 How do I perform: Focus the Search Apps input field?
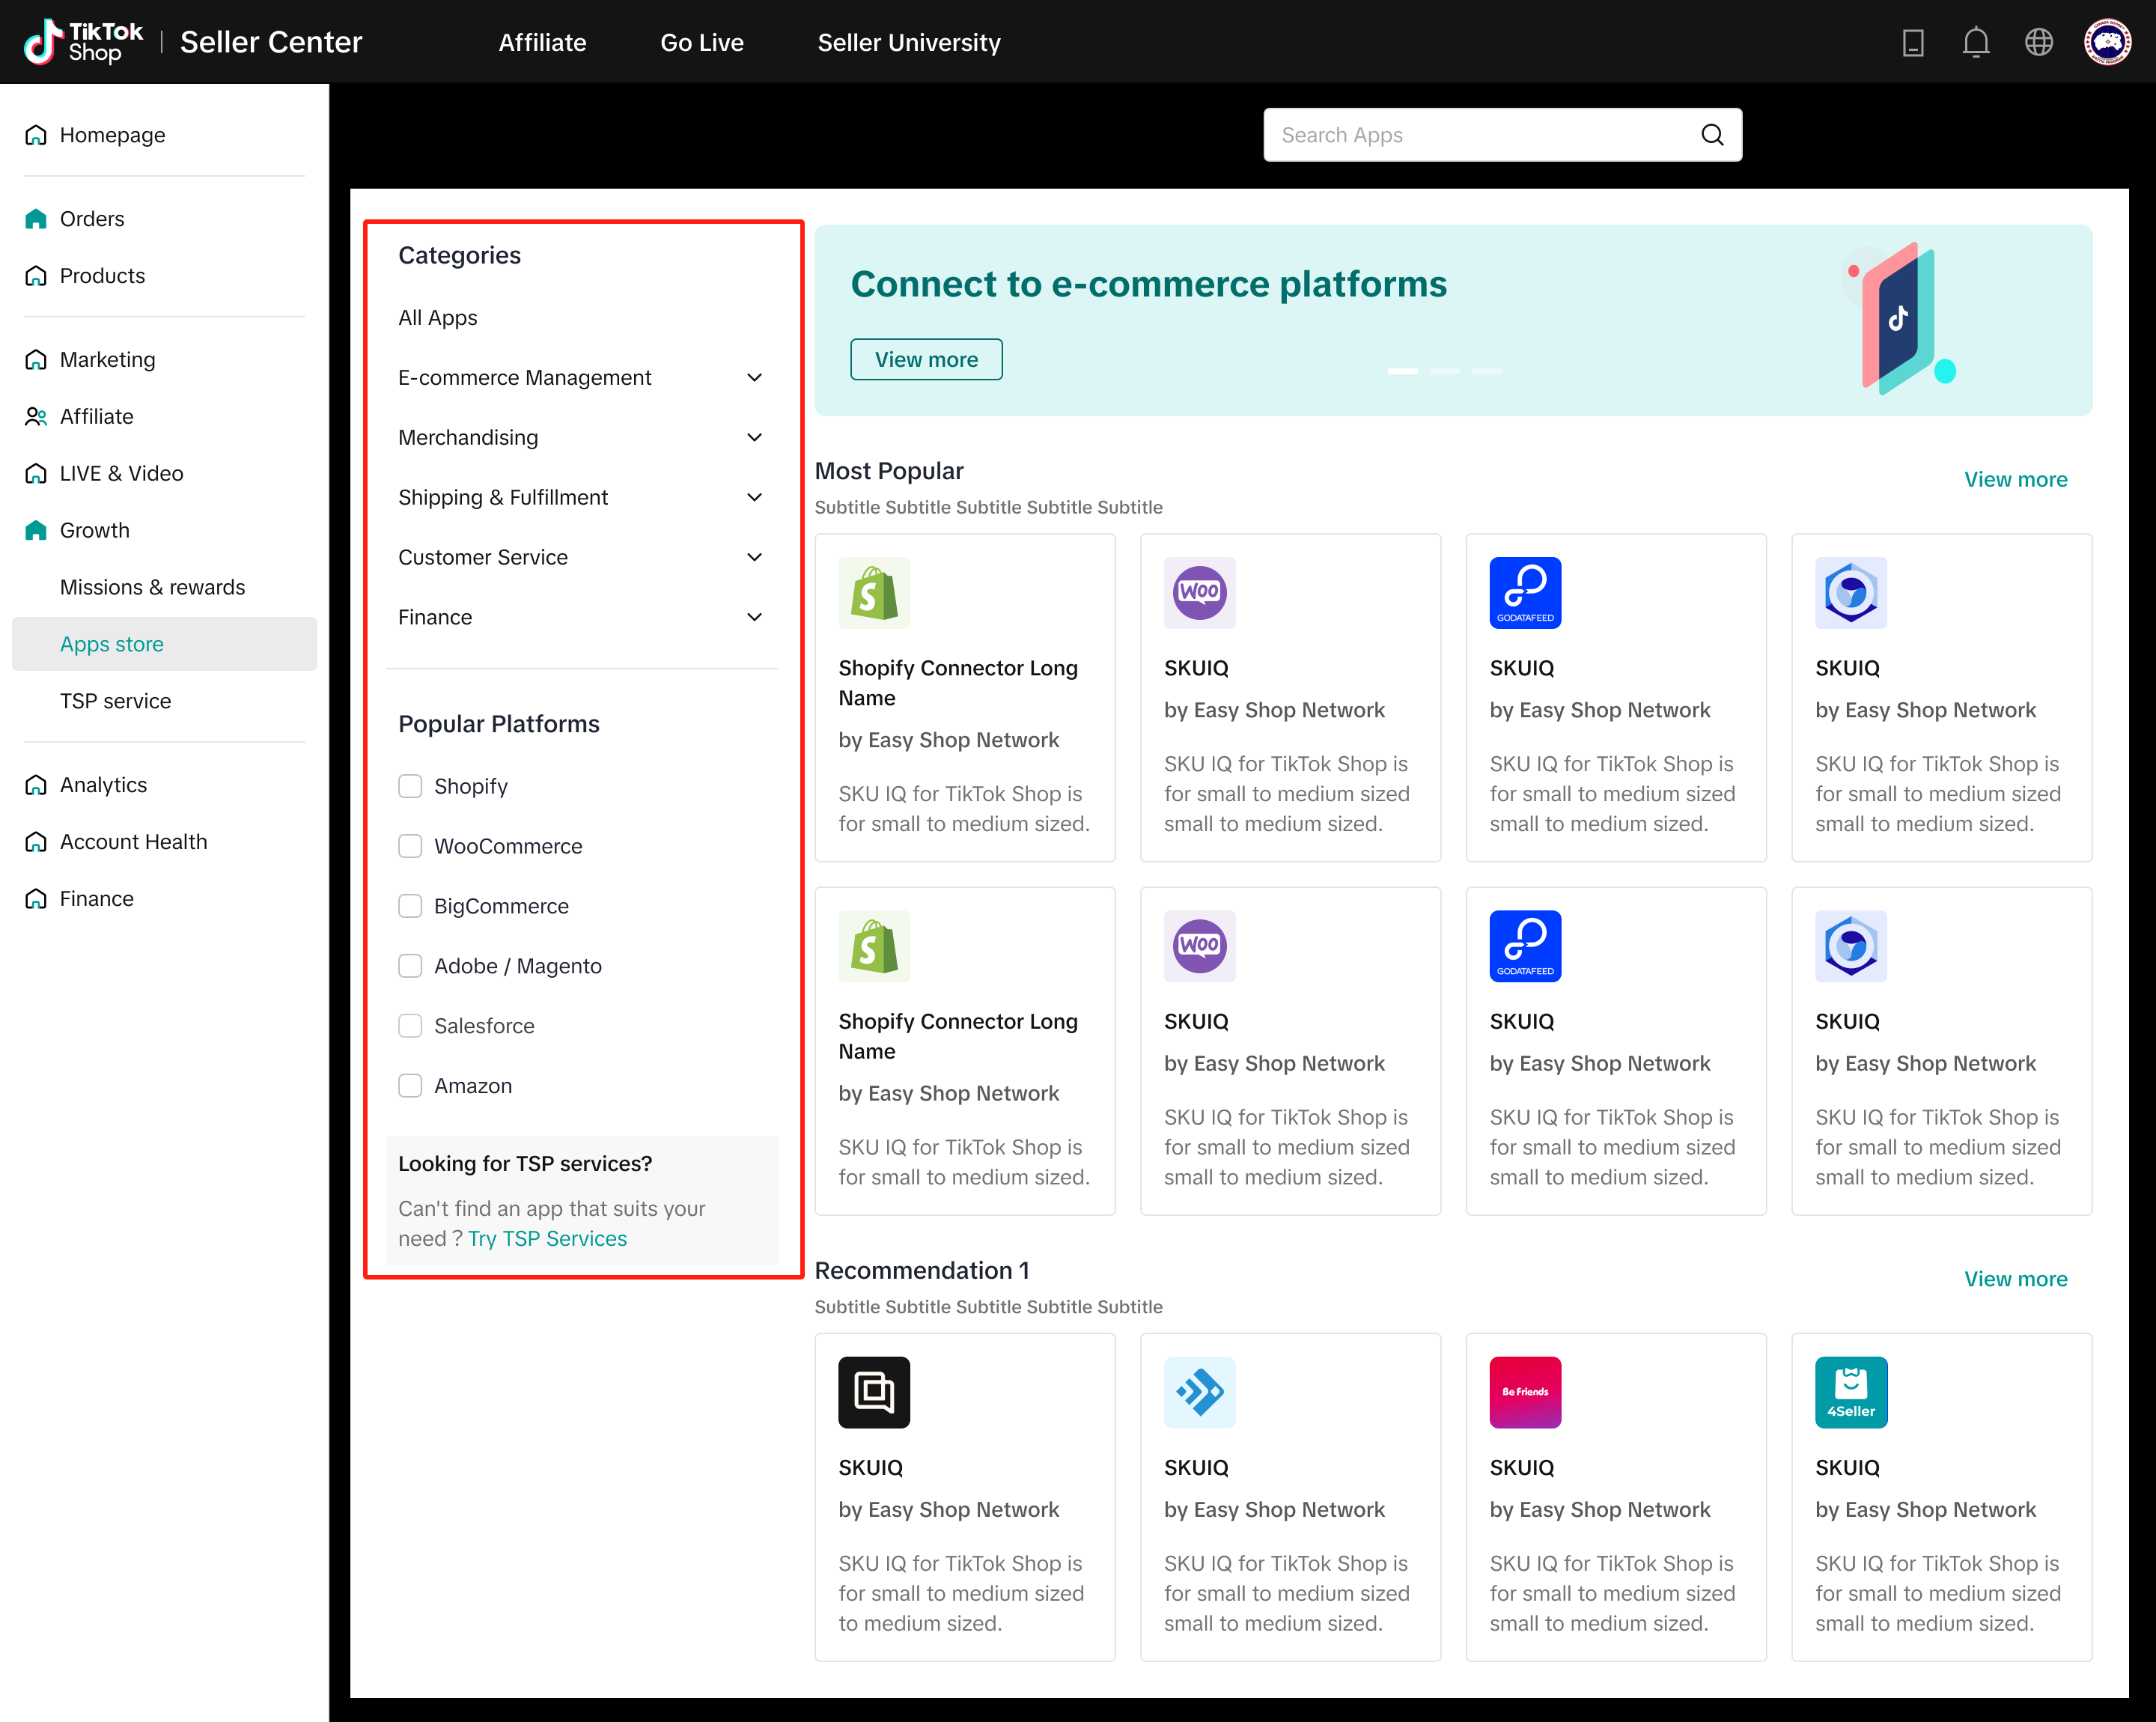pos(1480,135)
